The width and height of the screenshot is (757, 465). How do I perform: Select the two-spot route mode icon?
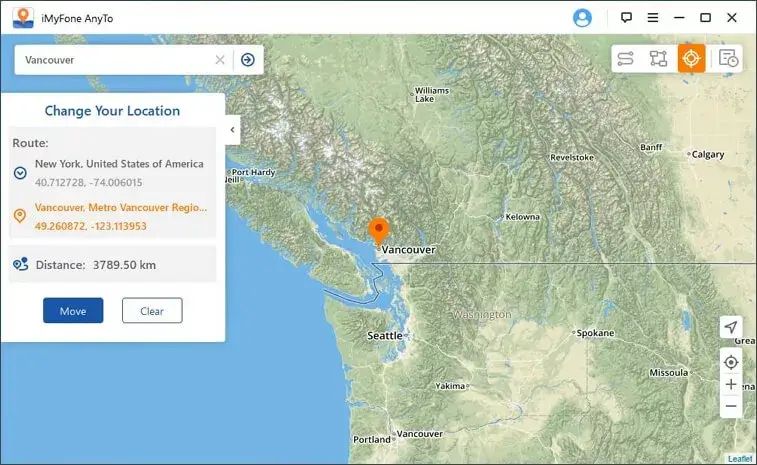625,59
